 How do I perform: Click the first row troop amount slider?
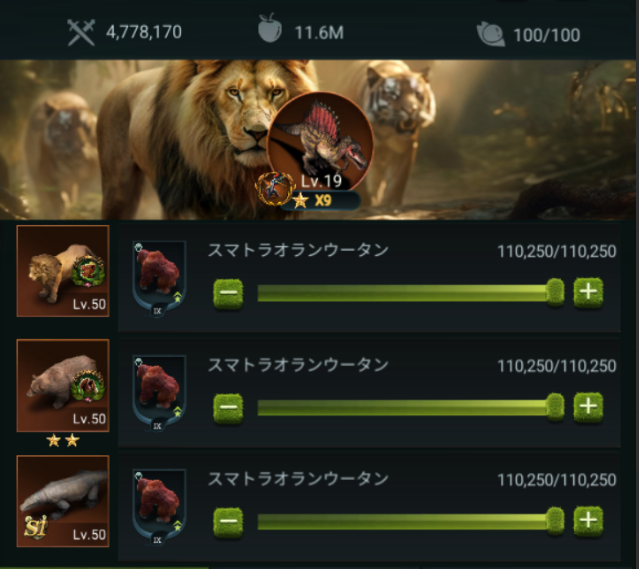(411, 293)
